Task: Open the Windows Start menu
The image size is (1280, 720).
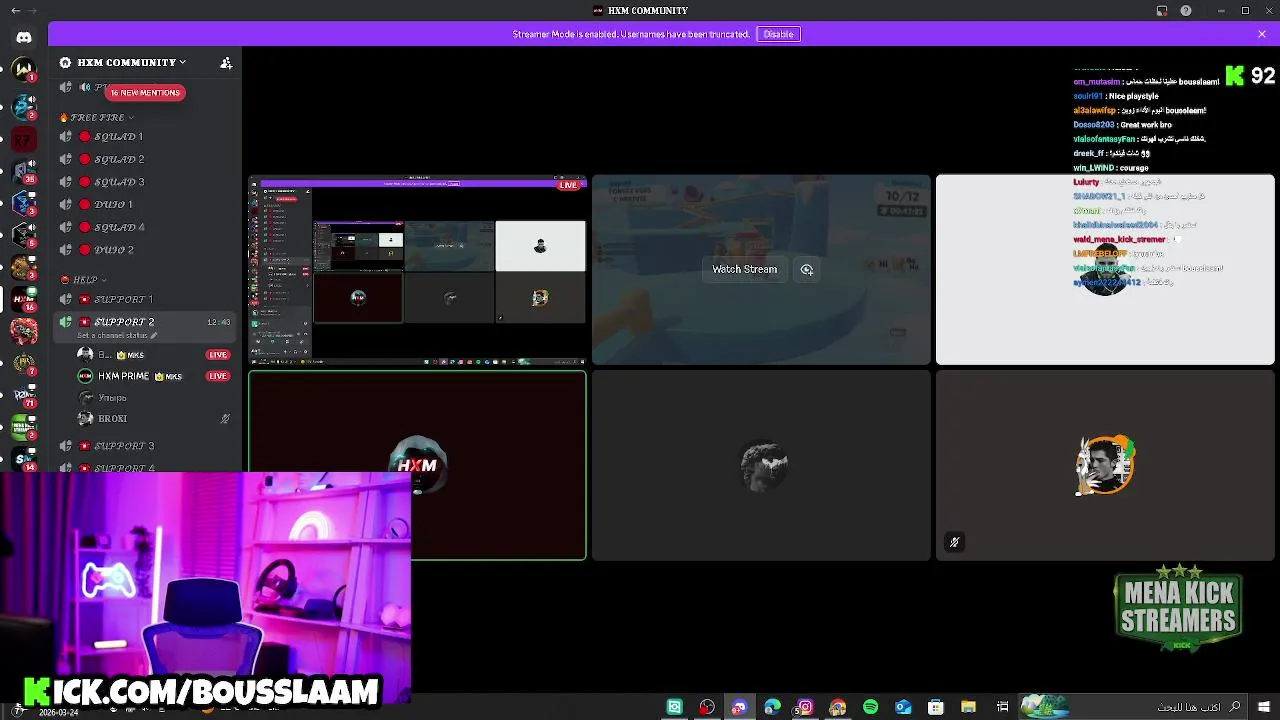Action: [1264, 707]
